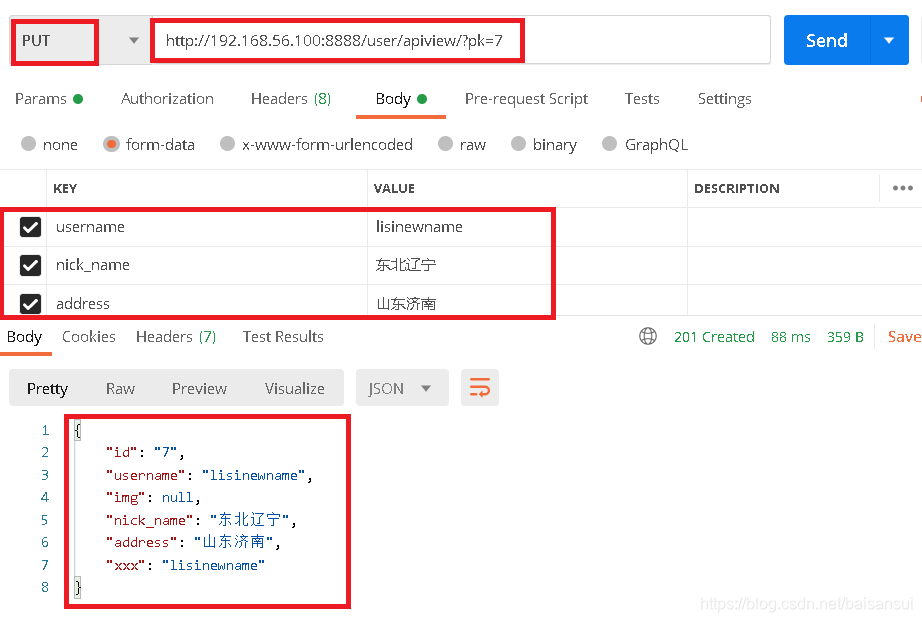
Task: Click the KEY column header
Action: coord(65,188)
